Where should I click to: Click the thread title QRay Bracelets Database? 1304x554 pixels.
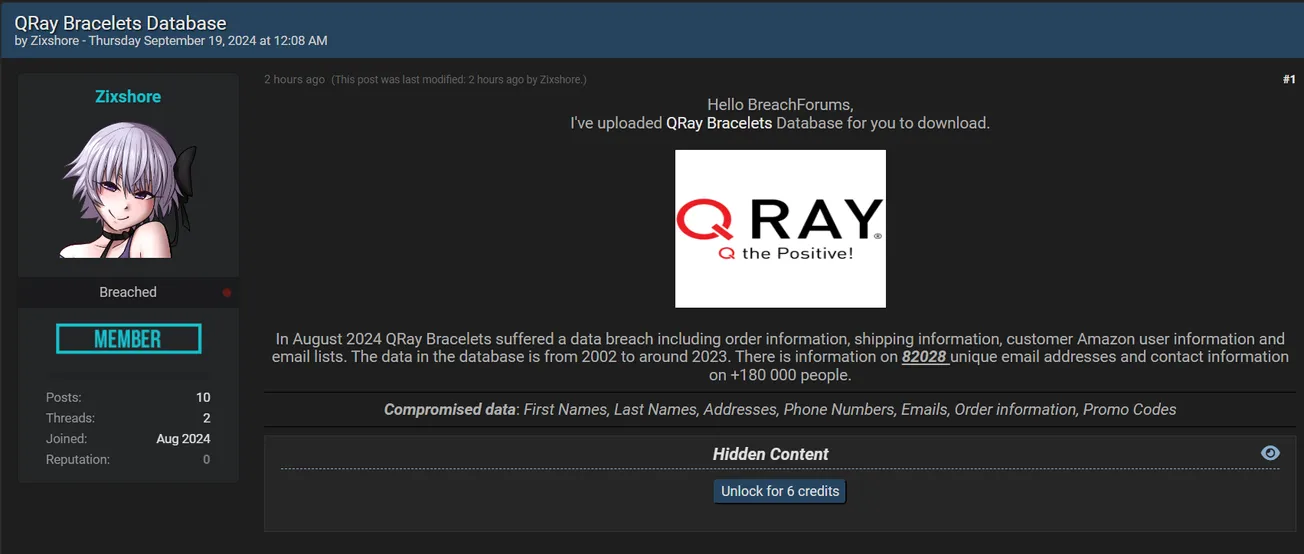pos(121,23)
